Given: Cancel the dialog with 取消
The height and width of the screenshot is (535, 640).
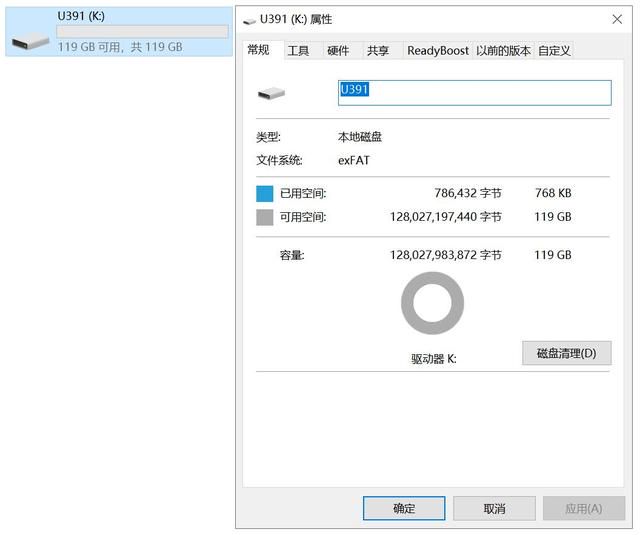Looking at the screenshot, I should point(494,508).
